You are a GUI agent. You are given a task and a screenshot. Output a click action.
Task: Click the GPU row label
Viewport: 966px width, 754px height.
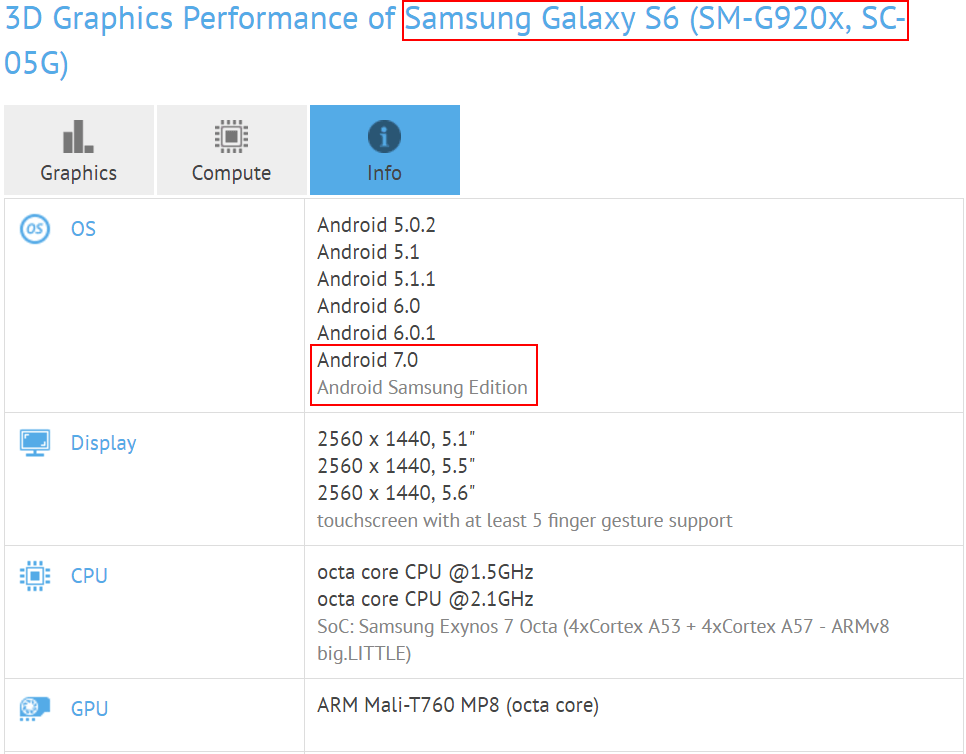(x=89, y=709)
